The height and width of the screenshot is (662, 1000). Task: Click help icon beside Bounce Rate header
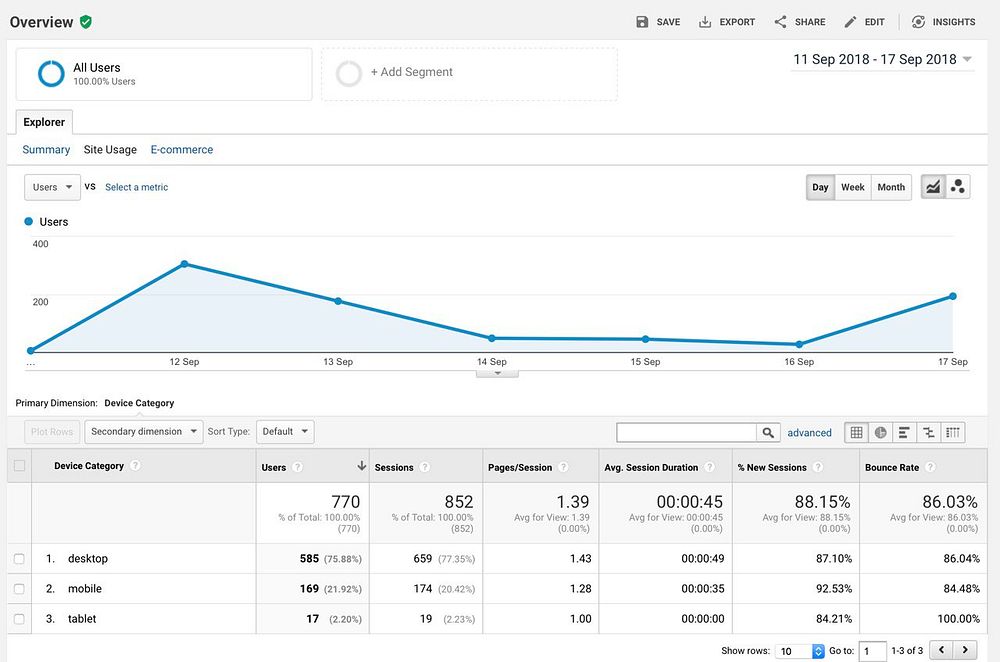click(x=930, y=467)
